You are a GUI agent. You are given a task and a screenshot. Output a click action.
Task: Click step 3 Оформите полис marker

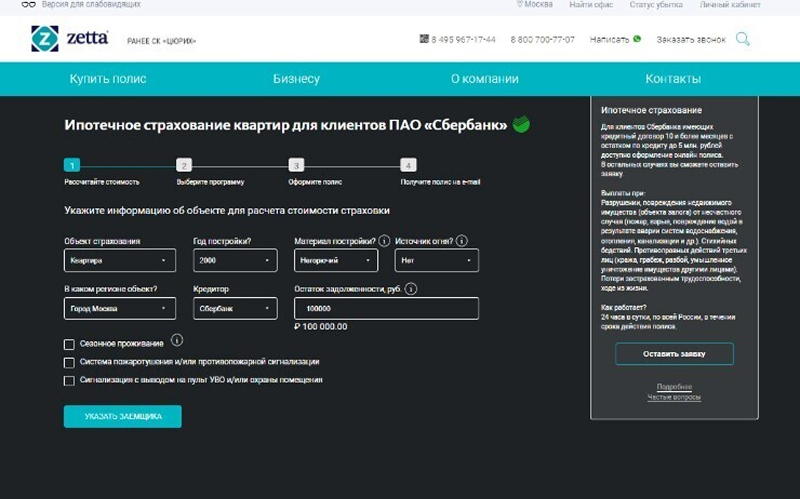pyautogui.click(x=296, y=165)
